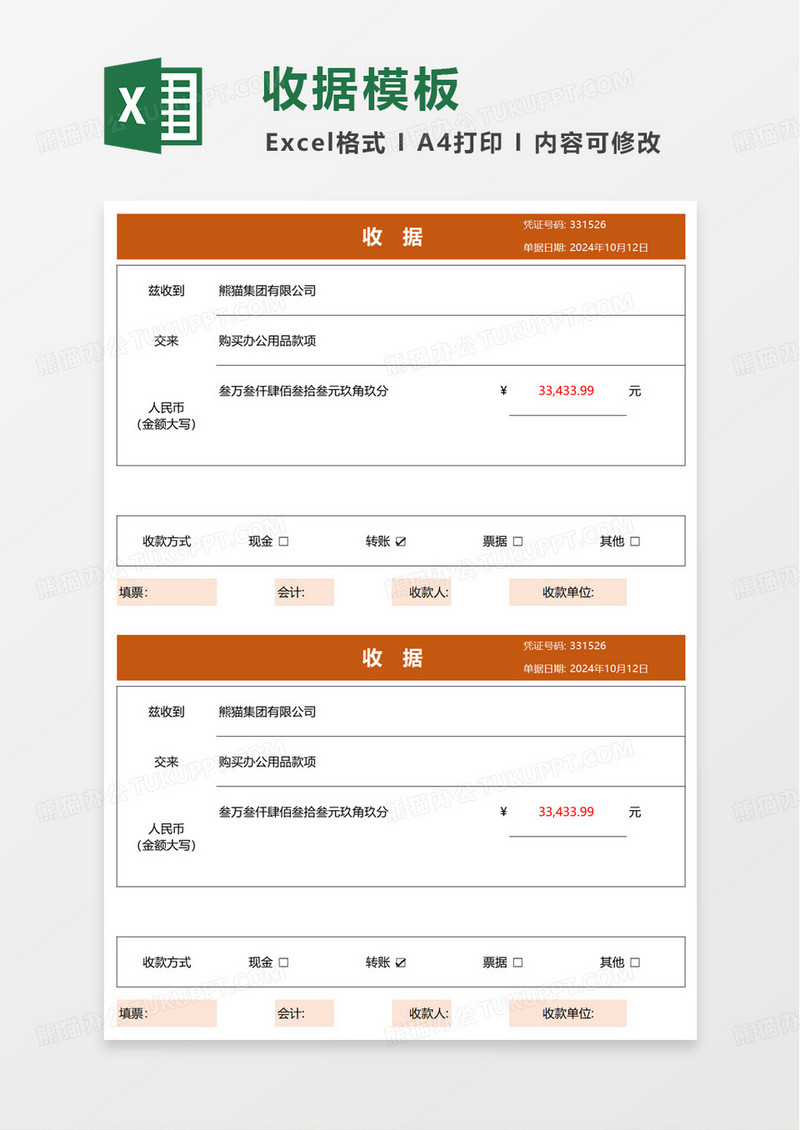Click 叁万叁仟肆佰叁拾叁元玖角玖分 in the lower receipt
The width and height of the screenshot is (800, 1130).
303,811
